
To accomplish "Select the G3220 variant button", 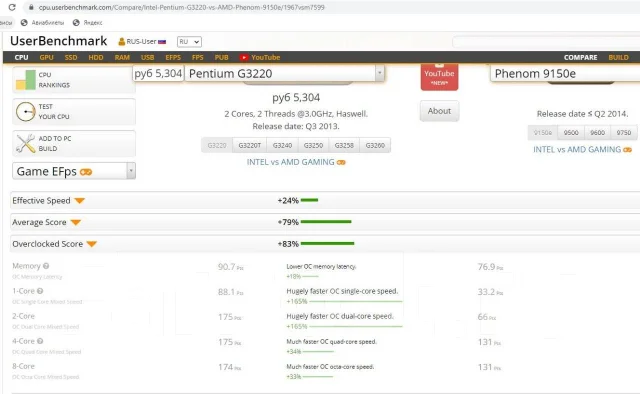I will (217, 145).
